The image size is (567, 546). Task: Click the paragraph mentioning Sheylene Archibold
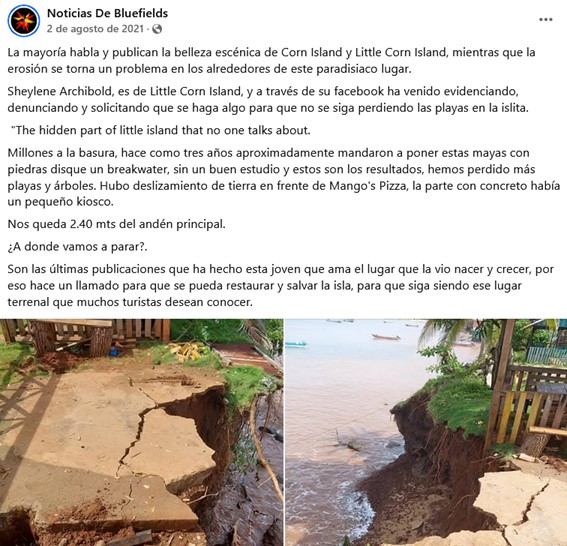(x=268, y=99)
